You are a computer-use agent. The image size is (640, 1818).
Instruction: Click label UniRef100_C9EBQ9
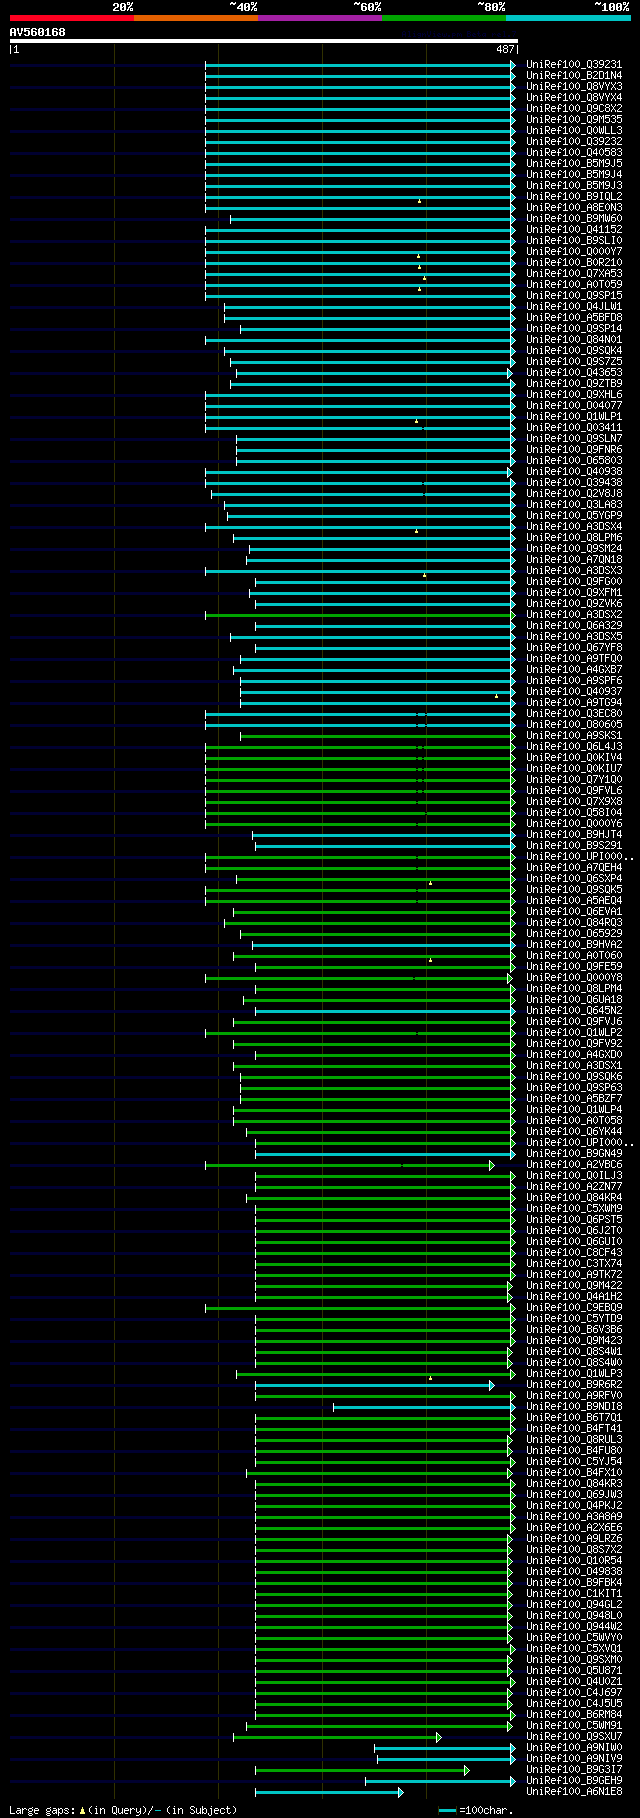pos(574,1308)
